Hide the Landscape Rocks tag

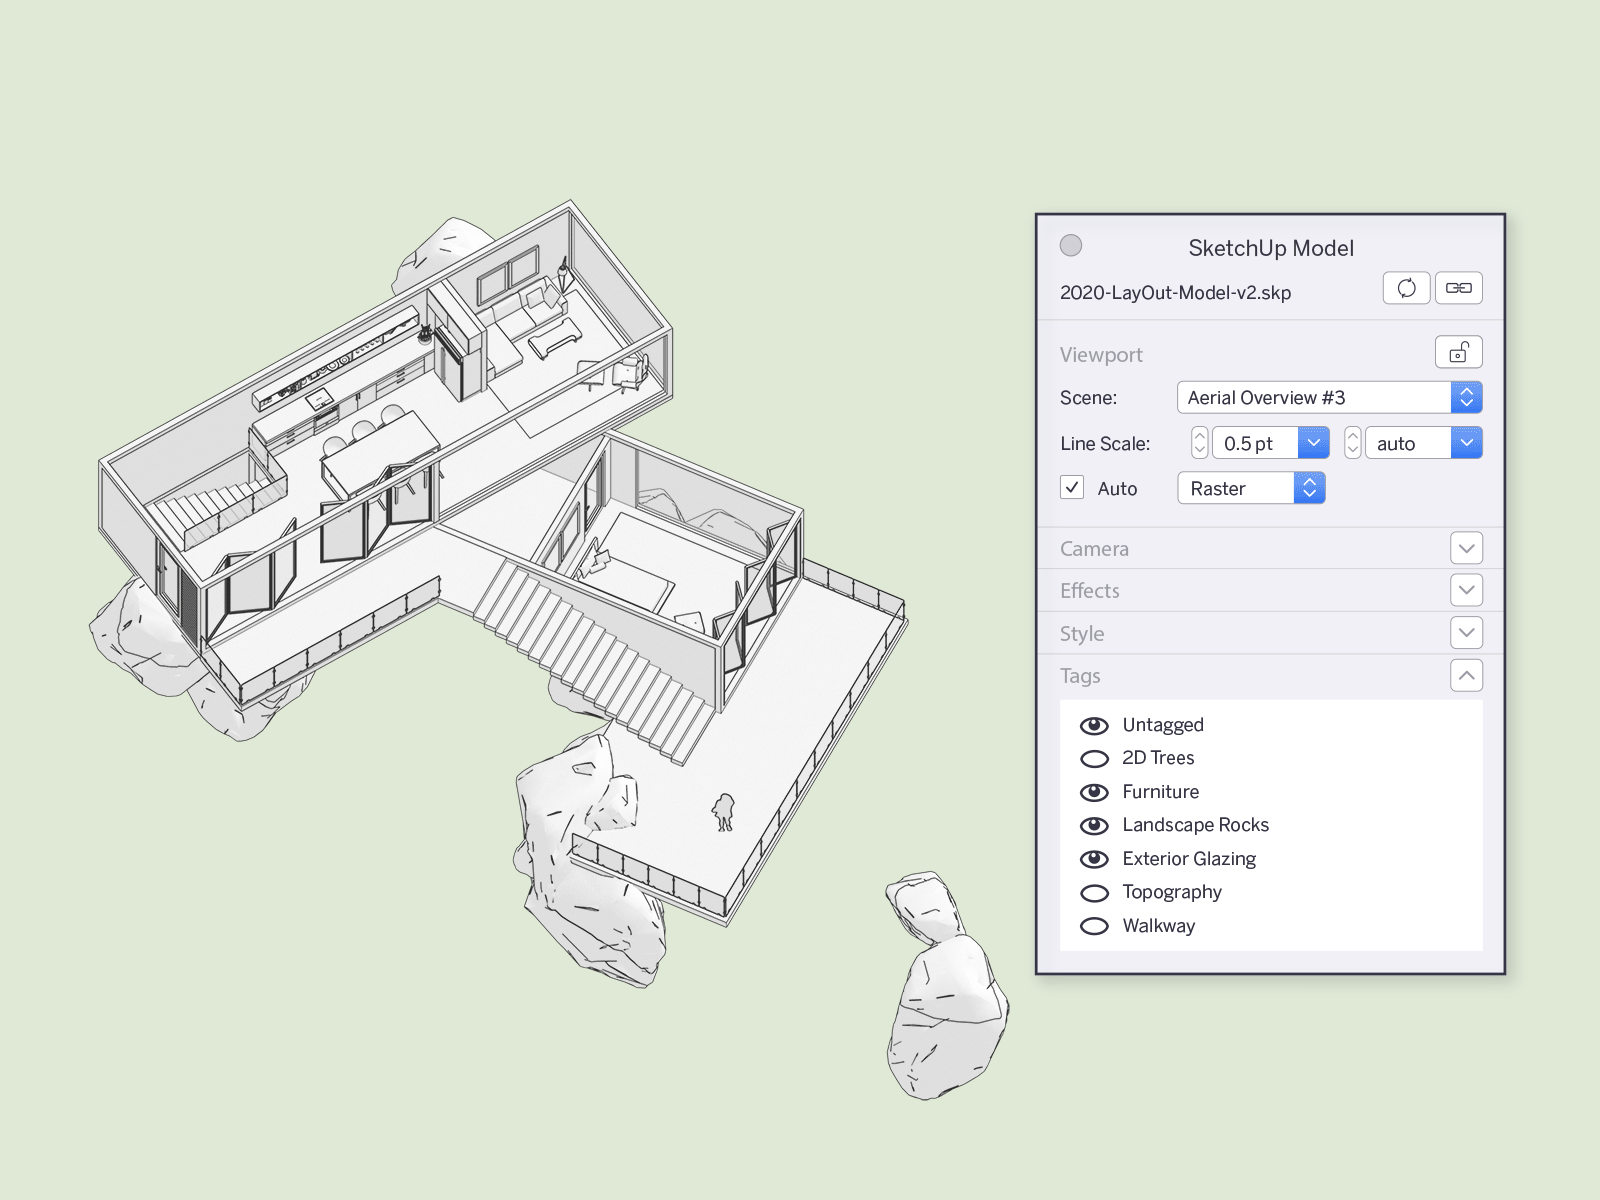pyautogui.click(x=1095, y=825)
